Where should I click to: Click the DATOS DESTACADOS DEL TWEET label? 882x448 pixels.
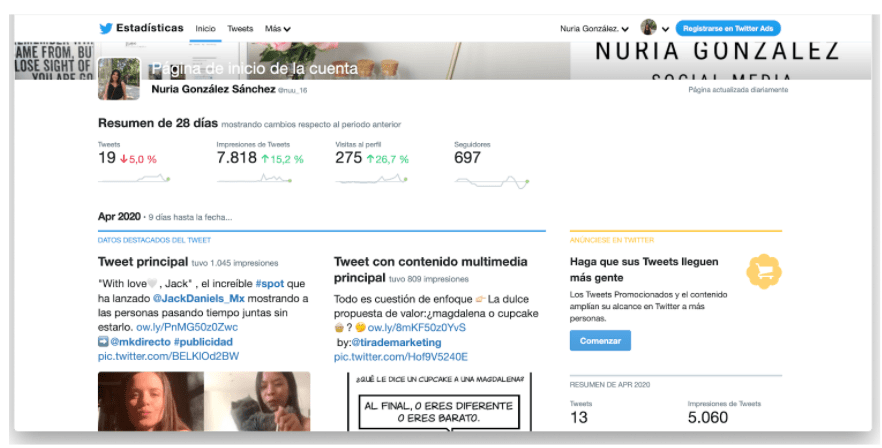point(154,240)
